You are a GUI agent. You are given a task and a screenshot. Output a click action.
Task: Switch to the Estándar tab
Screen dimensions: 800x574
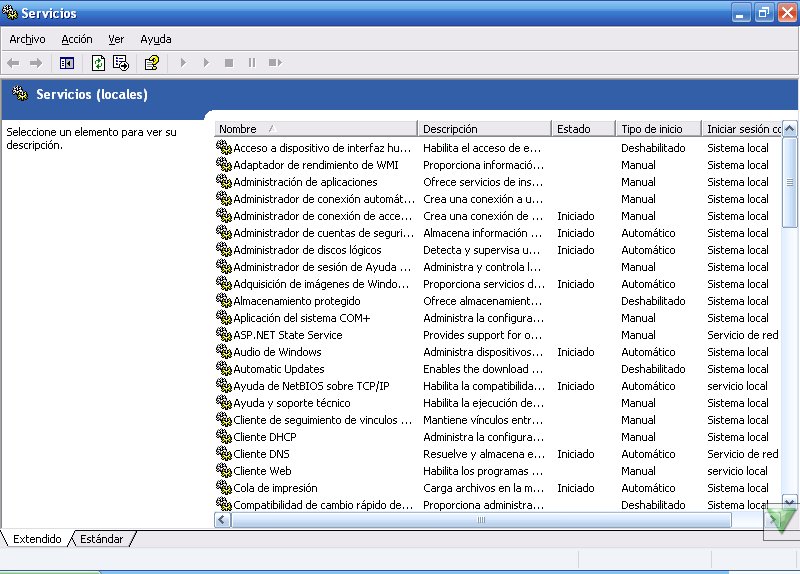(x=101, y=539)
